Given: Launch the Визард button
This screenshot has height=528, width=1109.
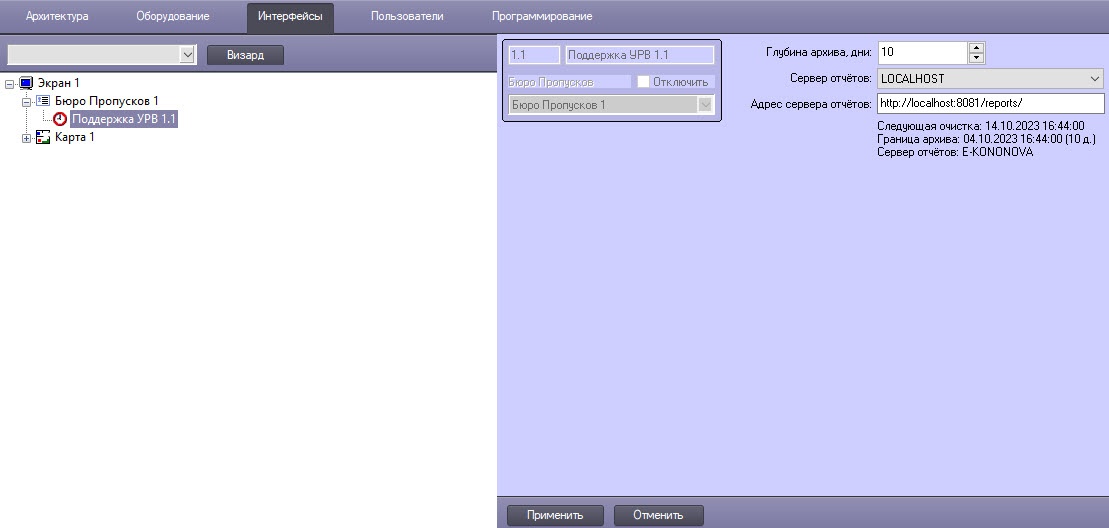Looking at the screenshot, I should click(245, 55).
